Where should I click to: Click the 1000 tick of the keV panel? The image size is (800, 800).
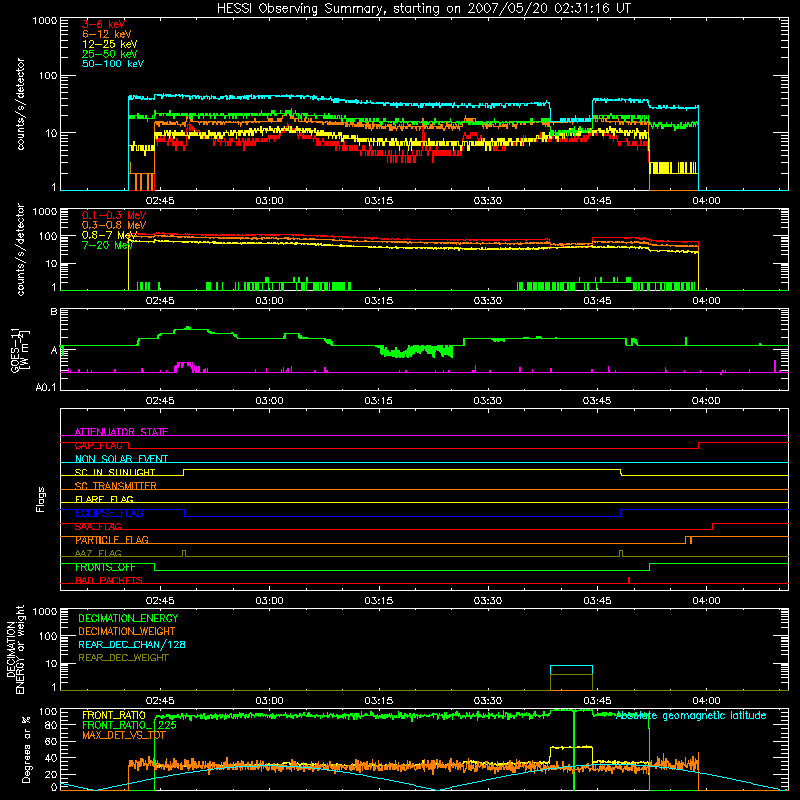(45, 20)
